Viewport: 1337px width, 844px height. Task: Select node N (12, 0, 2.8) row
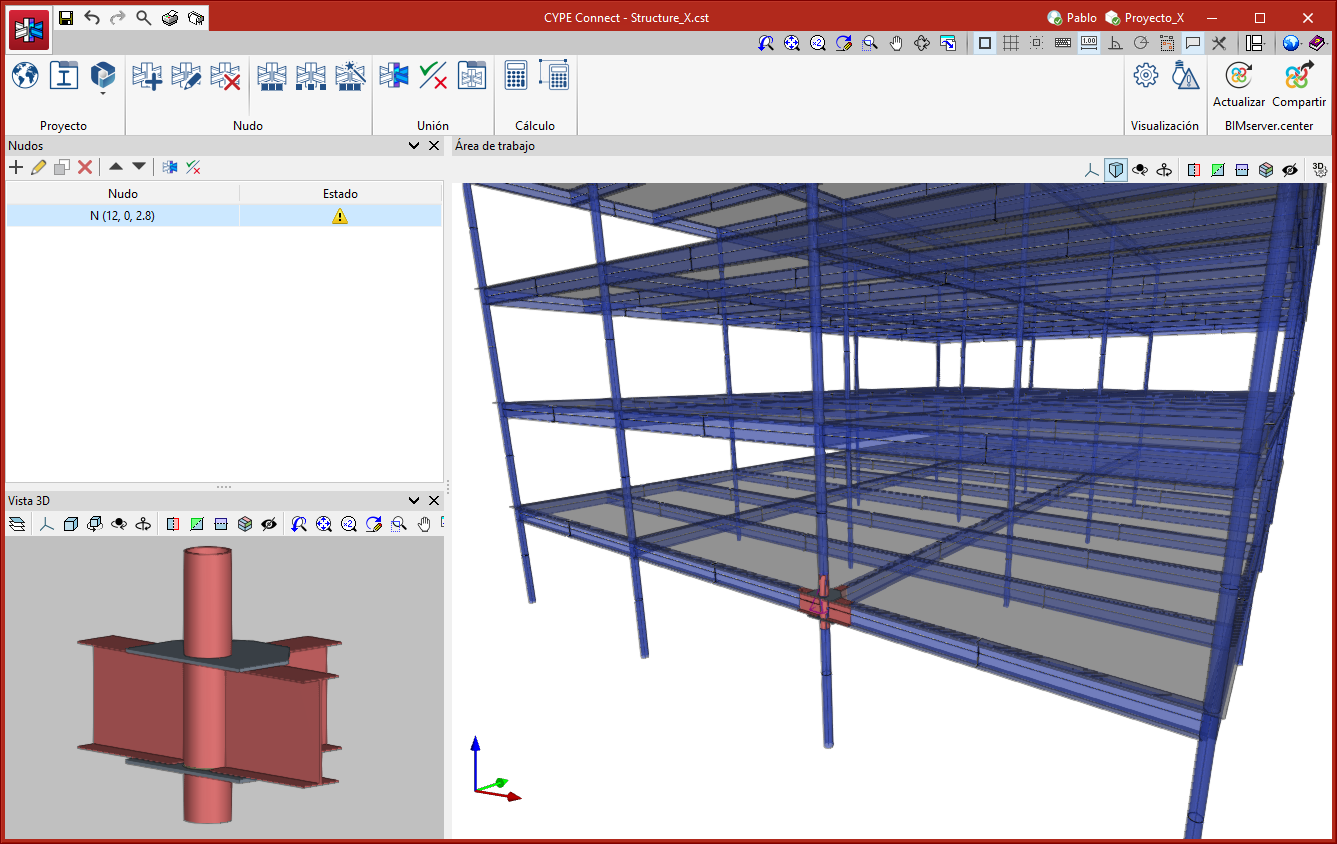point(122,216)
